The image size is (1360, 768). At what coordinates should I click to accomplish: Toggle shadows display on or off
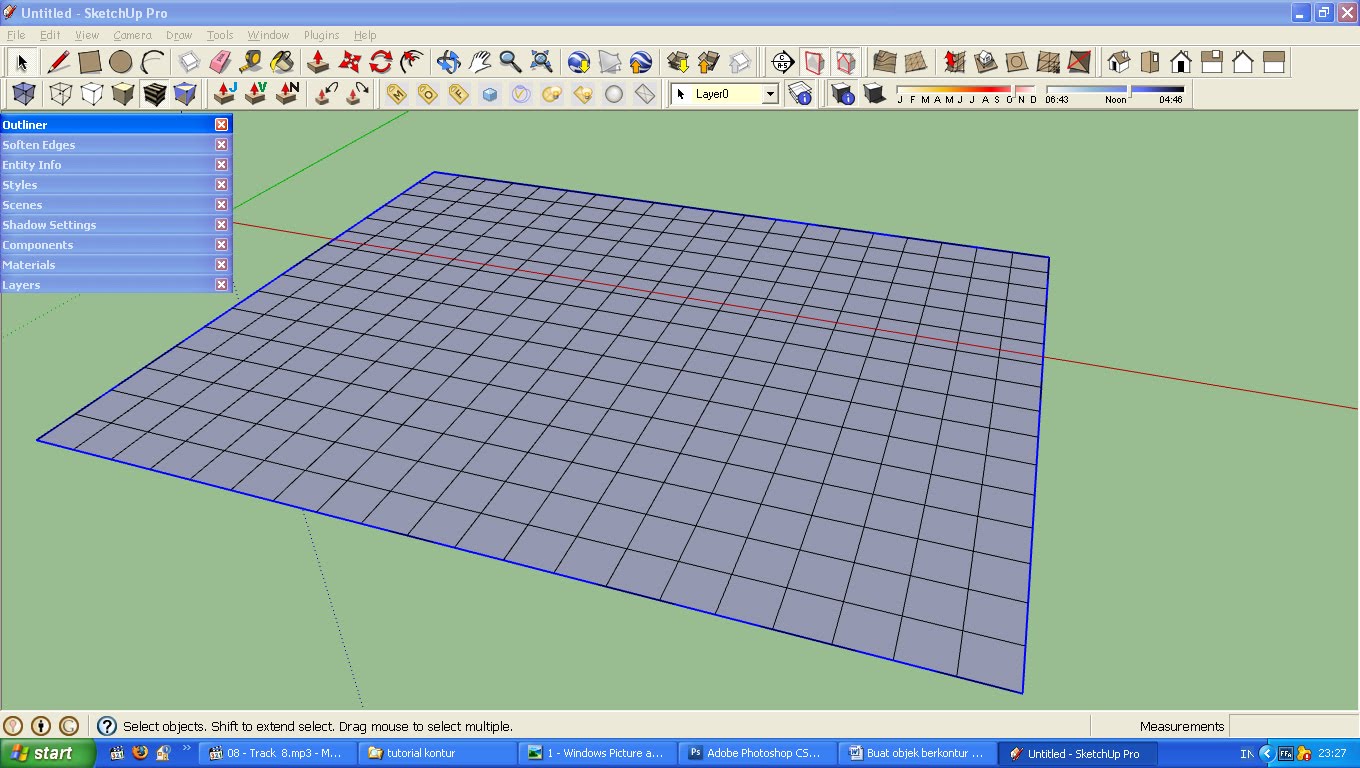tap(874, 94)
